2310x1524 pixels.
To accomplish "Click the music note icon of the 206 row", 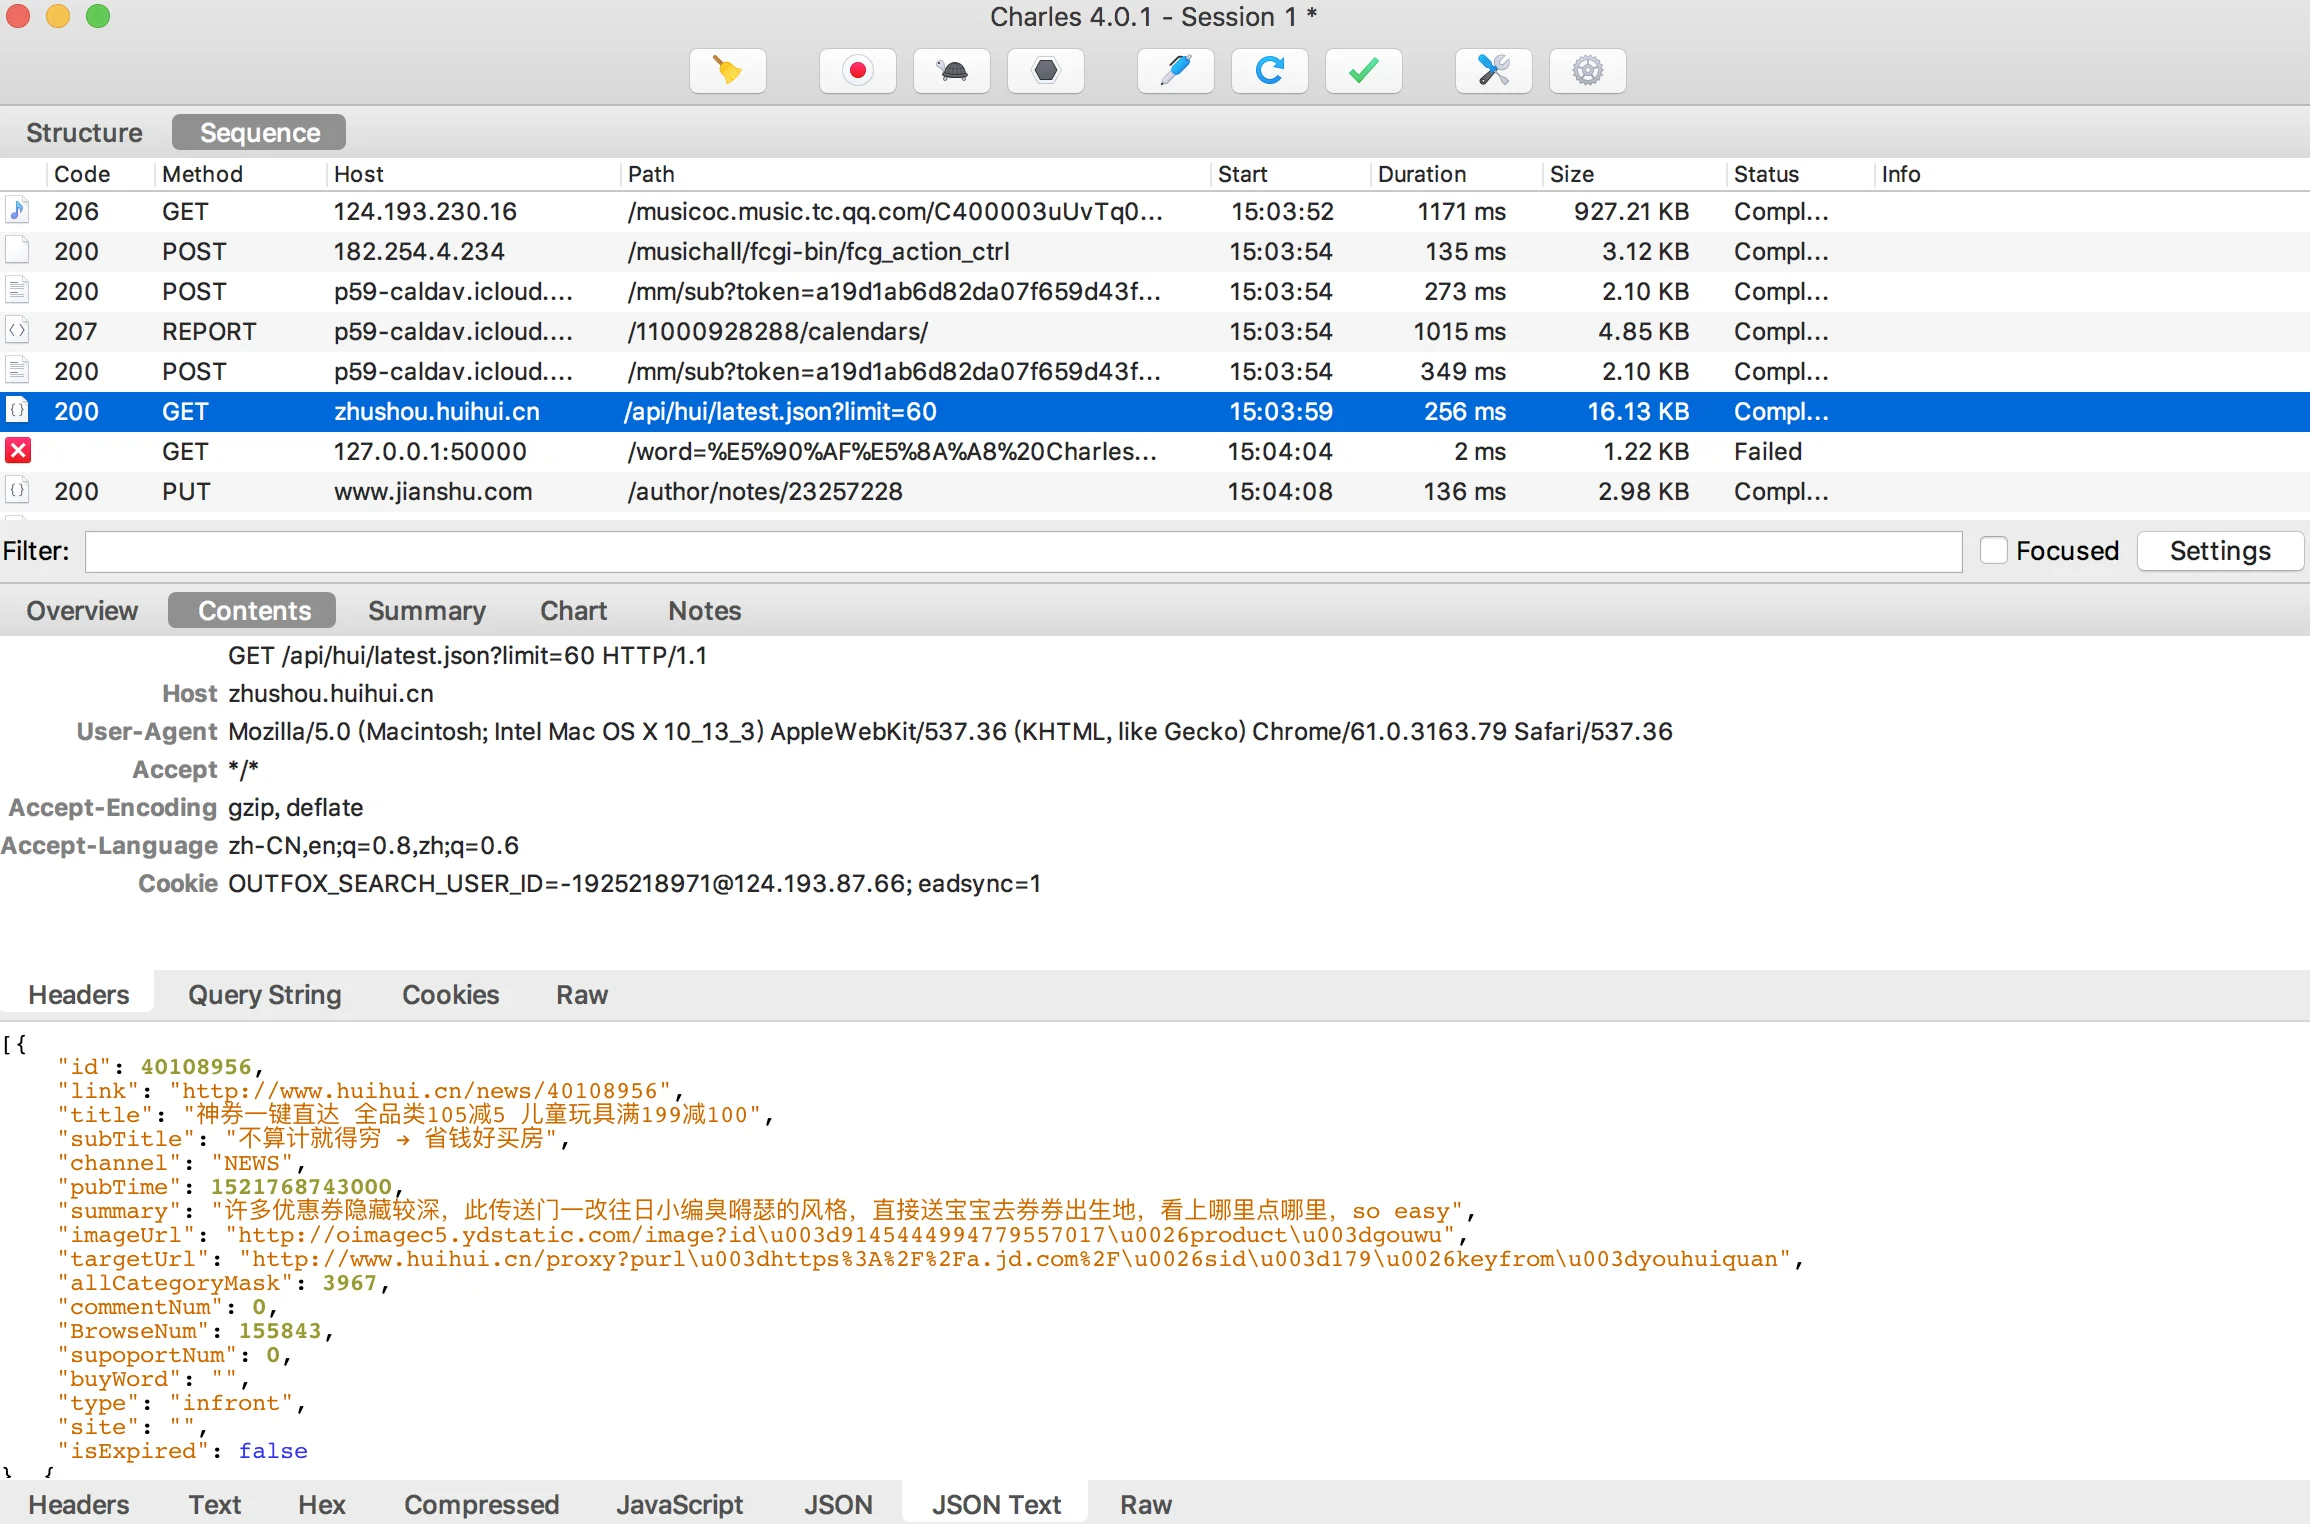I will point(17,211).
